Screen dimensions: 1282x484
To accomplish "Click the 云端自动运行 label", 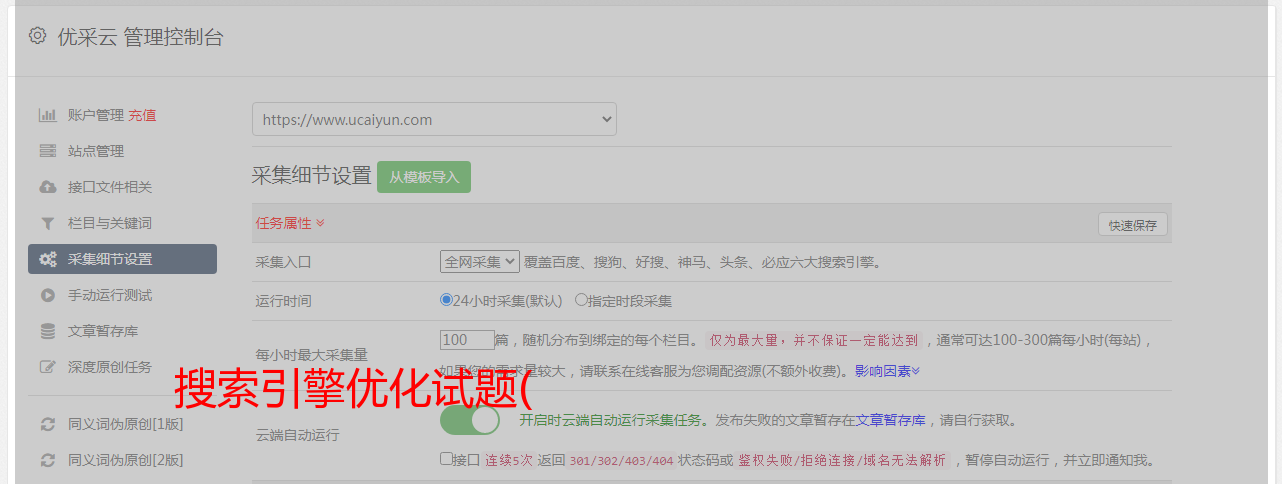I will coord(298,435).
